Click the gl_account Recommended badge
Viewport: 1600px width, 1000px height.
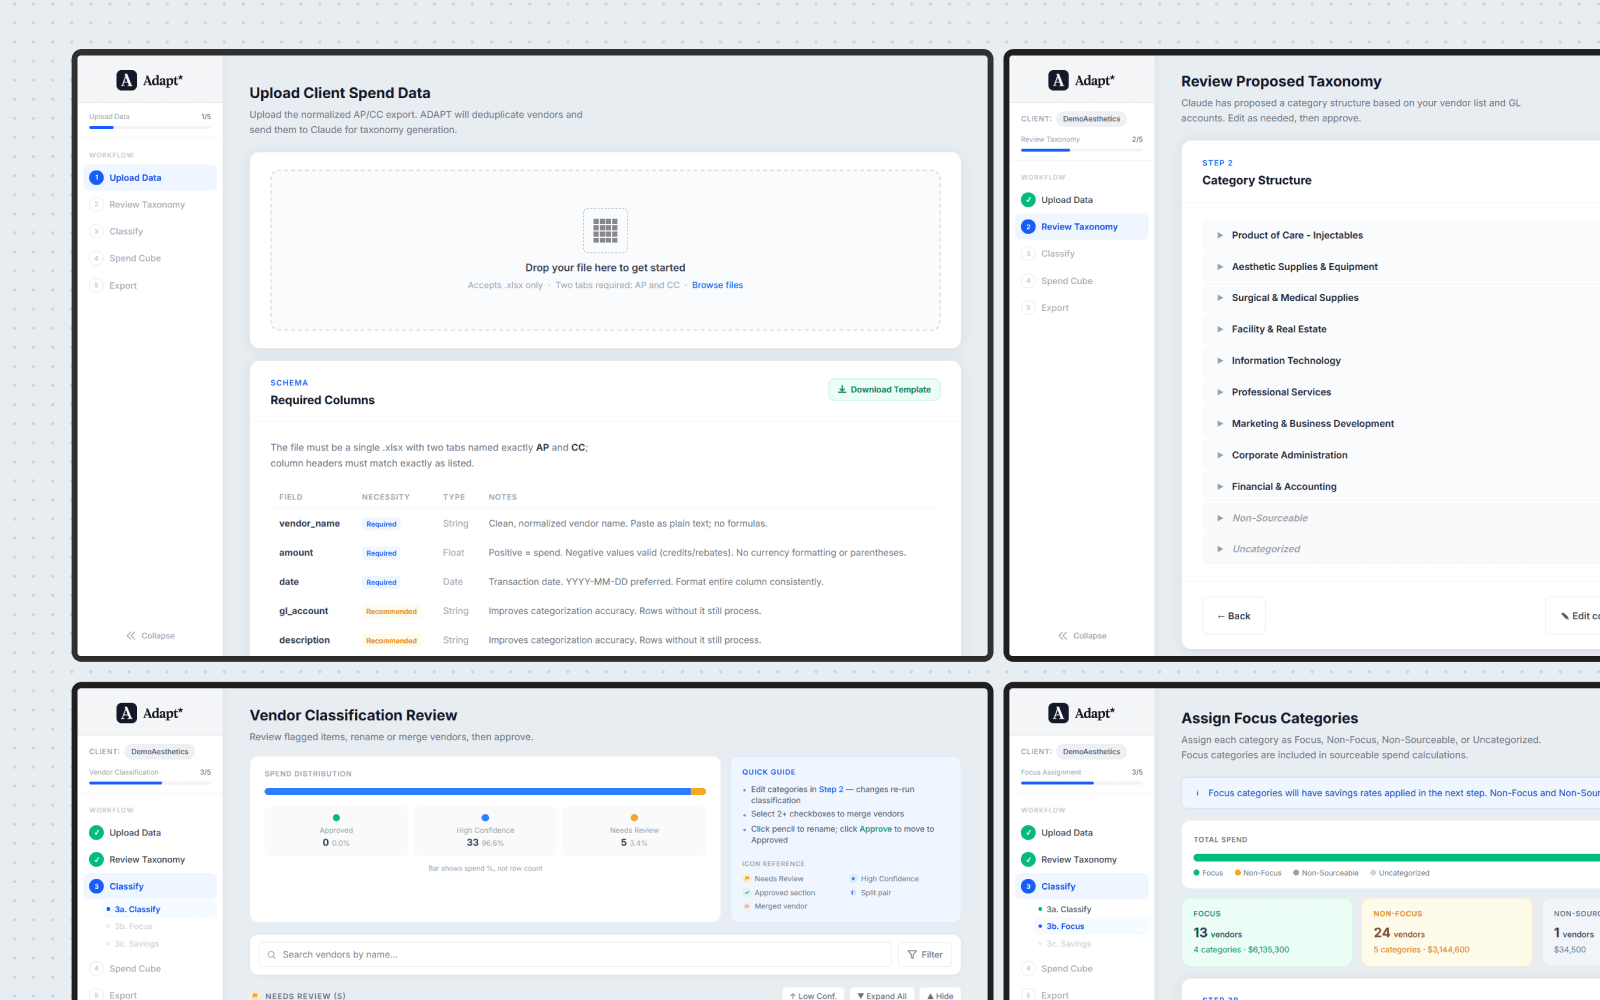click(x=391, y=611)
